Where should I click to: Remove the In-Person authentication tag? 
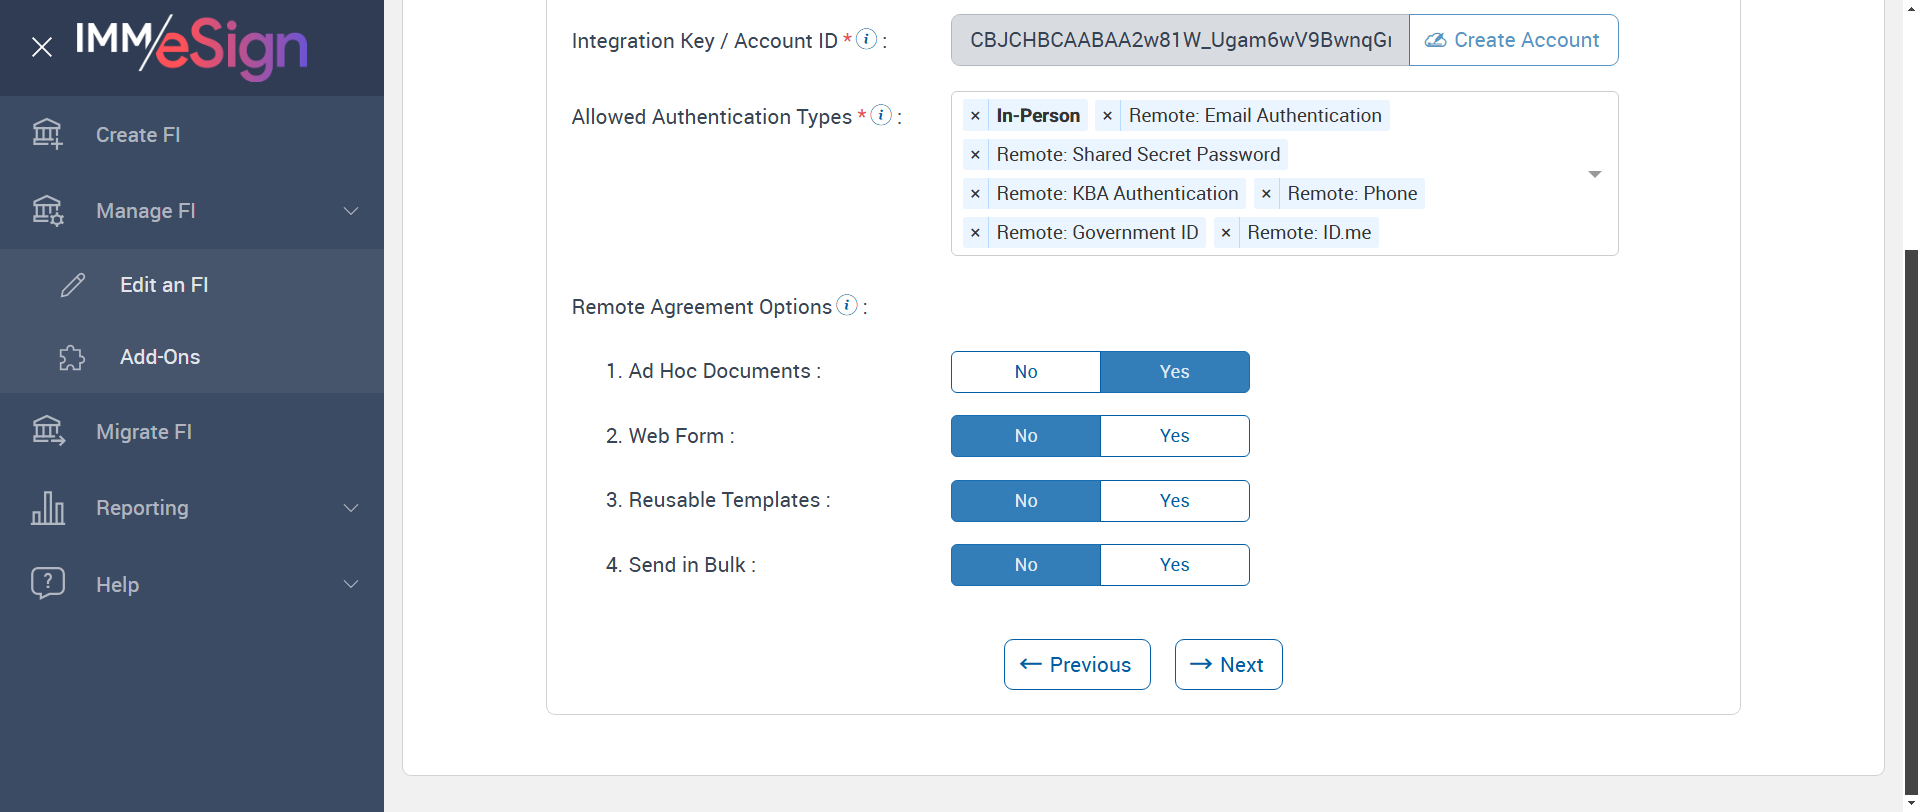tap(975, 116)
